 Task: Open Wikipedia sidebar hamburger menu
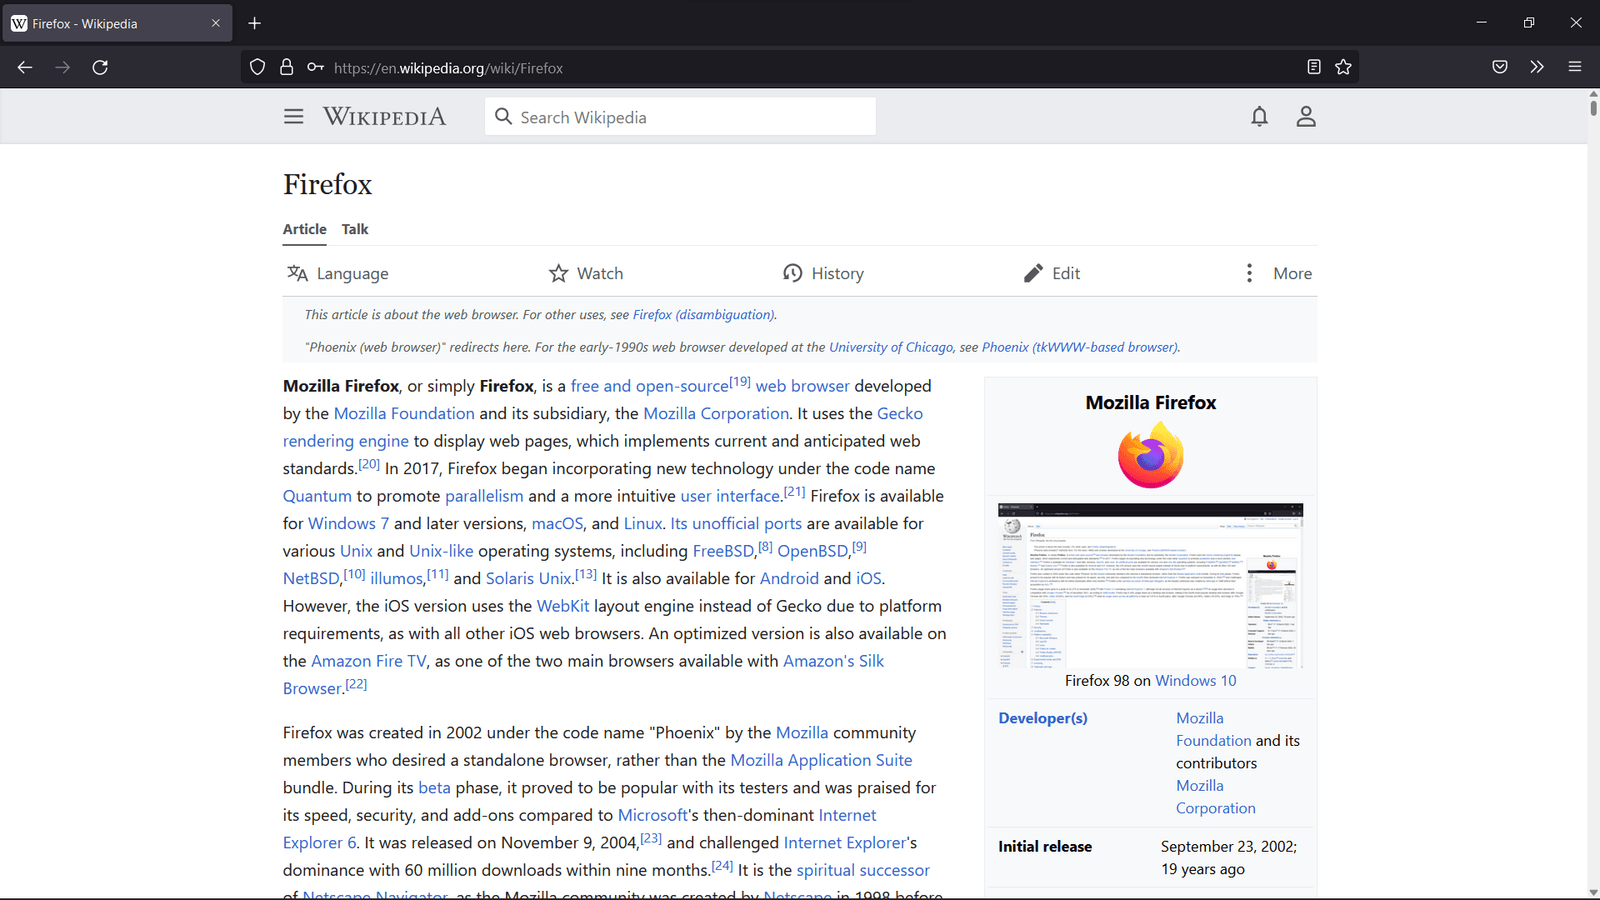coord(293,117)
